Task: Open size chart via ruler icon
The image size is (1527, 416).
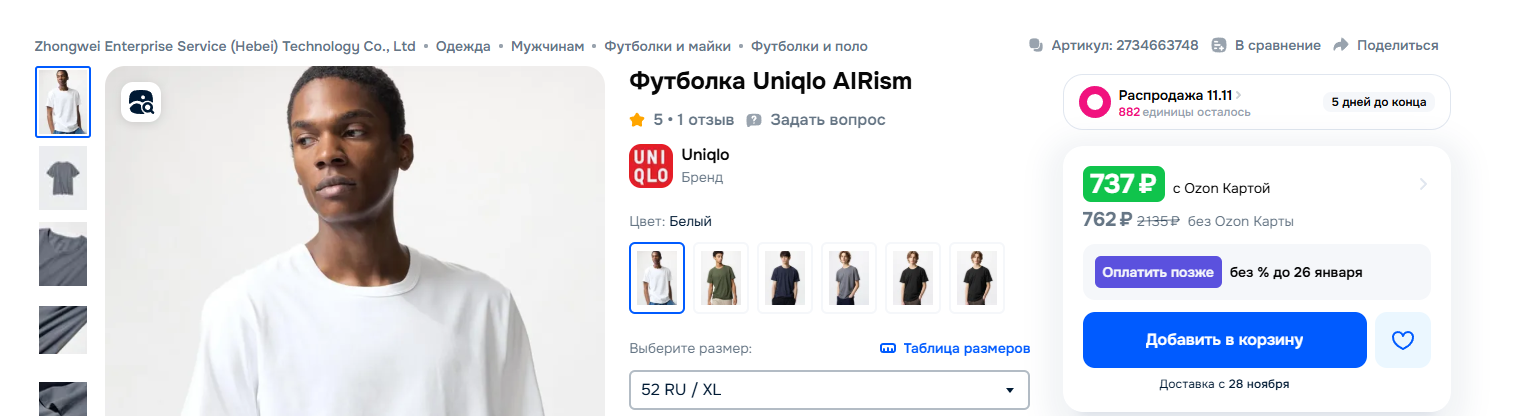Action: 887,349
